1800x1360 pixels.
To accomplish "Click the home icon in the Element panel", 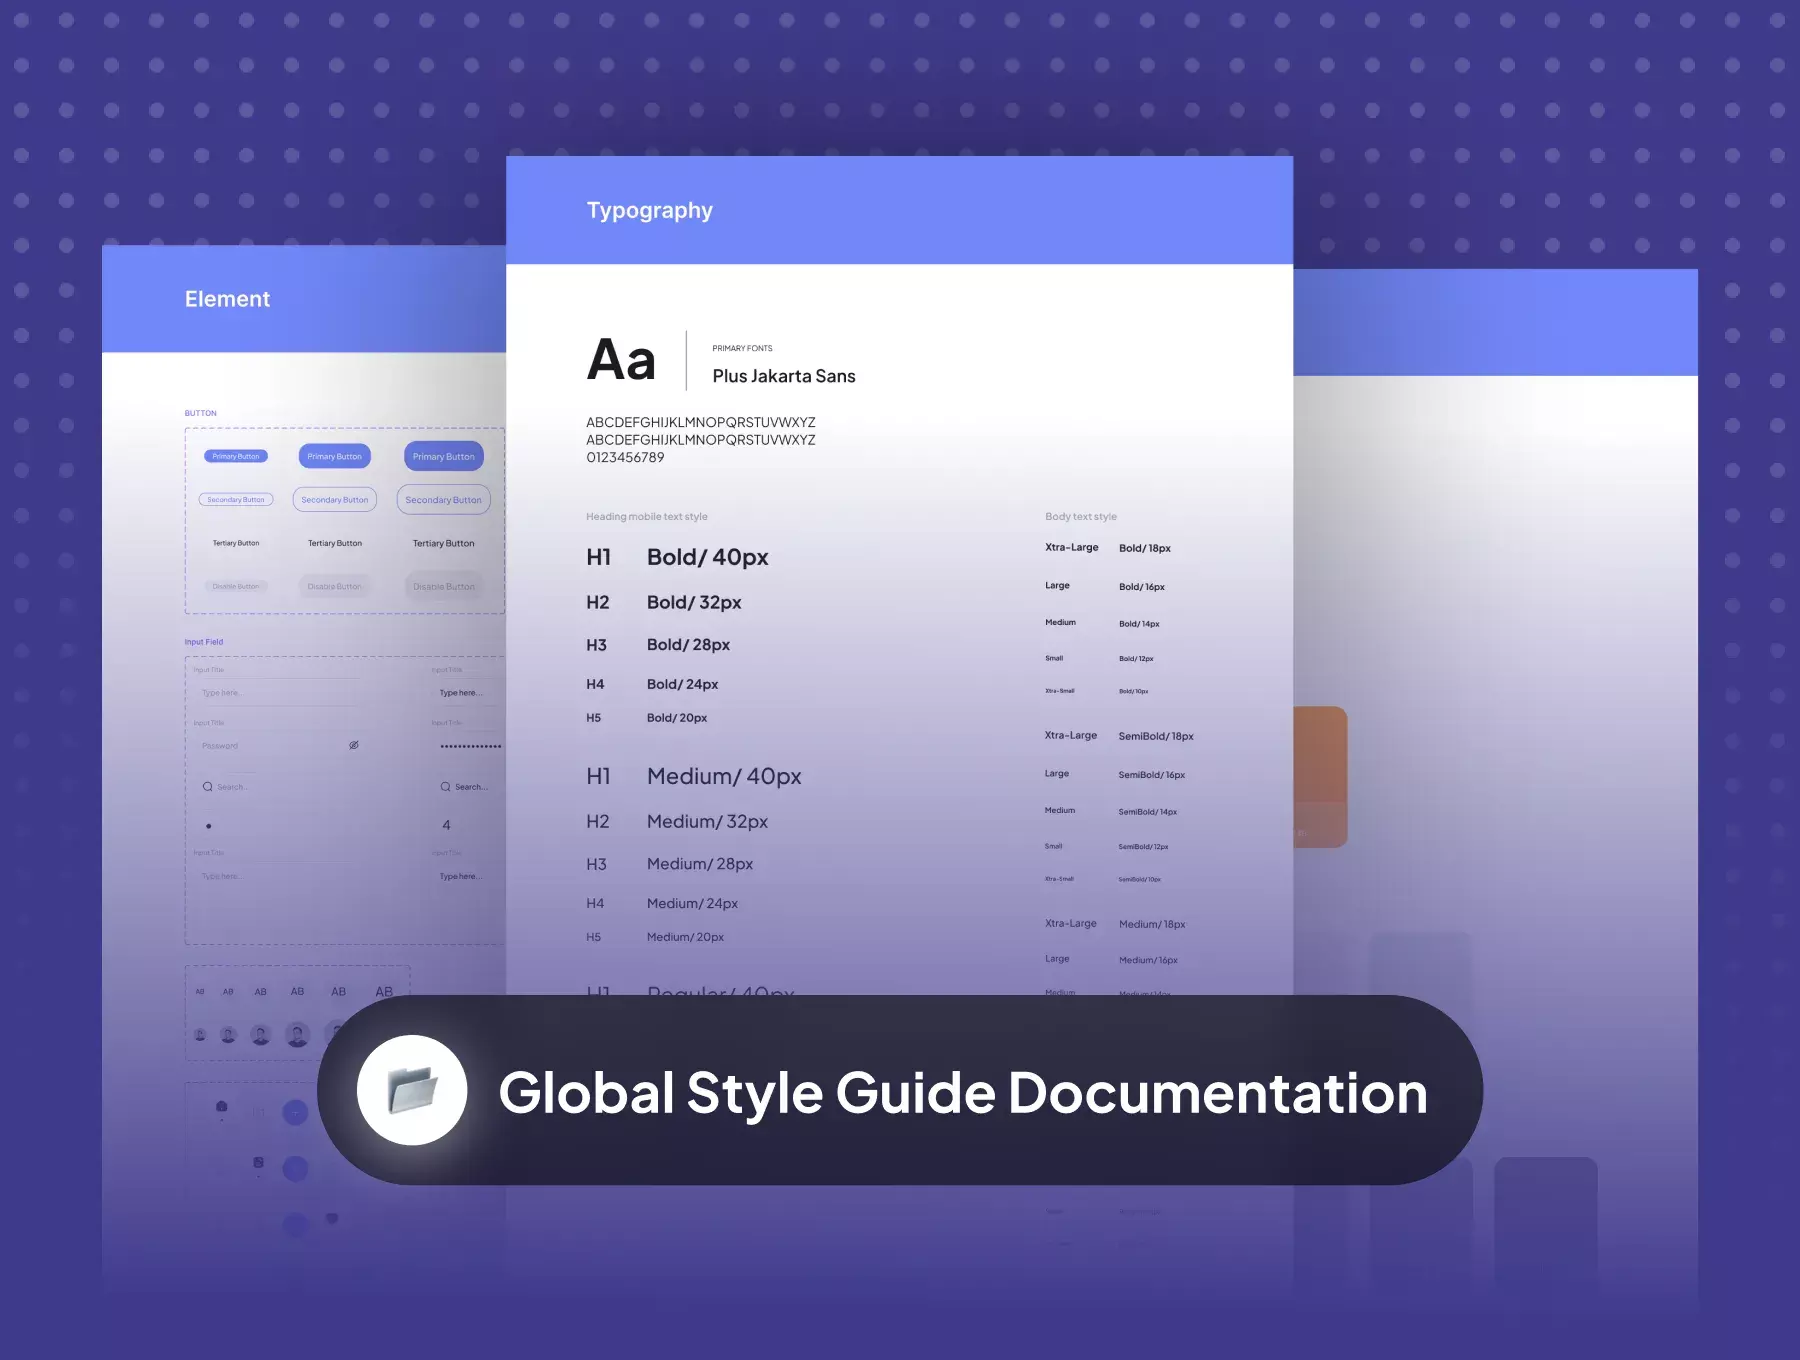I will (222, 1106).
